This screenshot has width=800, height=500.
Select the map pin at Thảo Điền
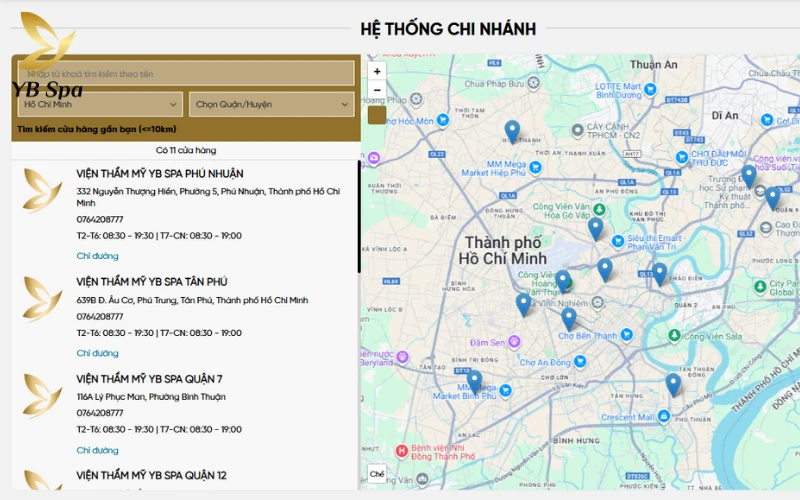click(659, 273)
